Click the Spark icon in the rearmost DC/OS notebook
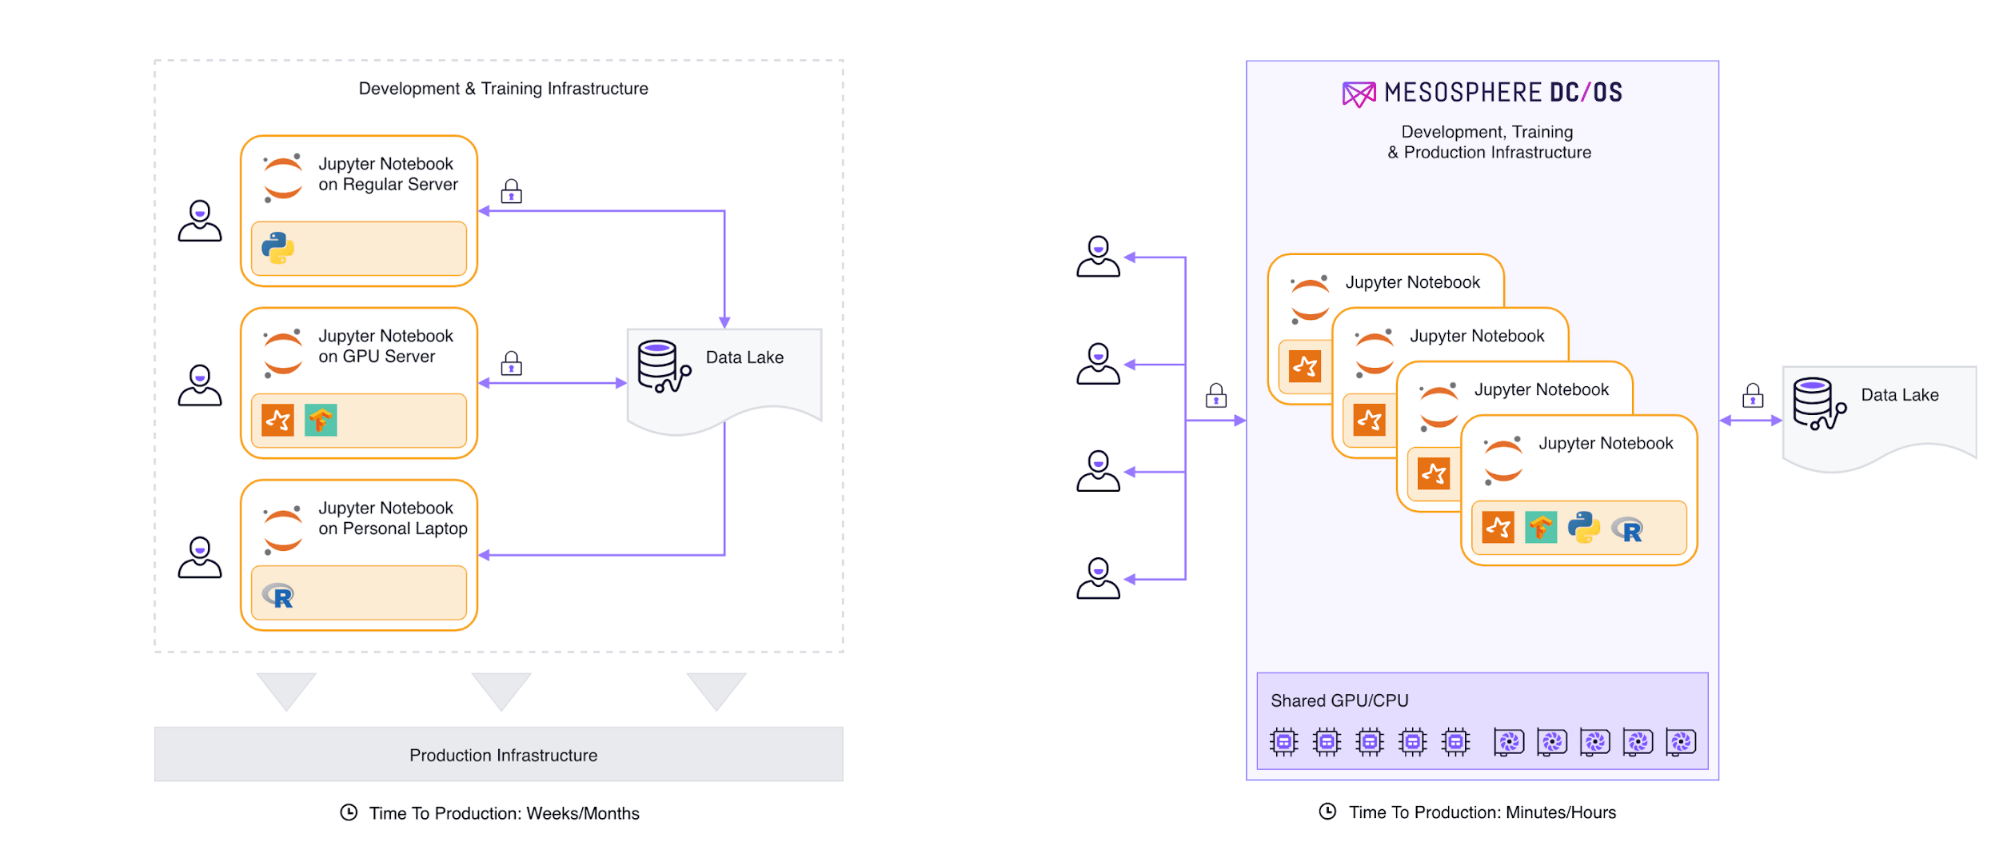 click(x=1305, y=366)
